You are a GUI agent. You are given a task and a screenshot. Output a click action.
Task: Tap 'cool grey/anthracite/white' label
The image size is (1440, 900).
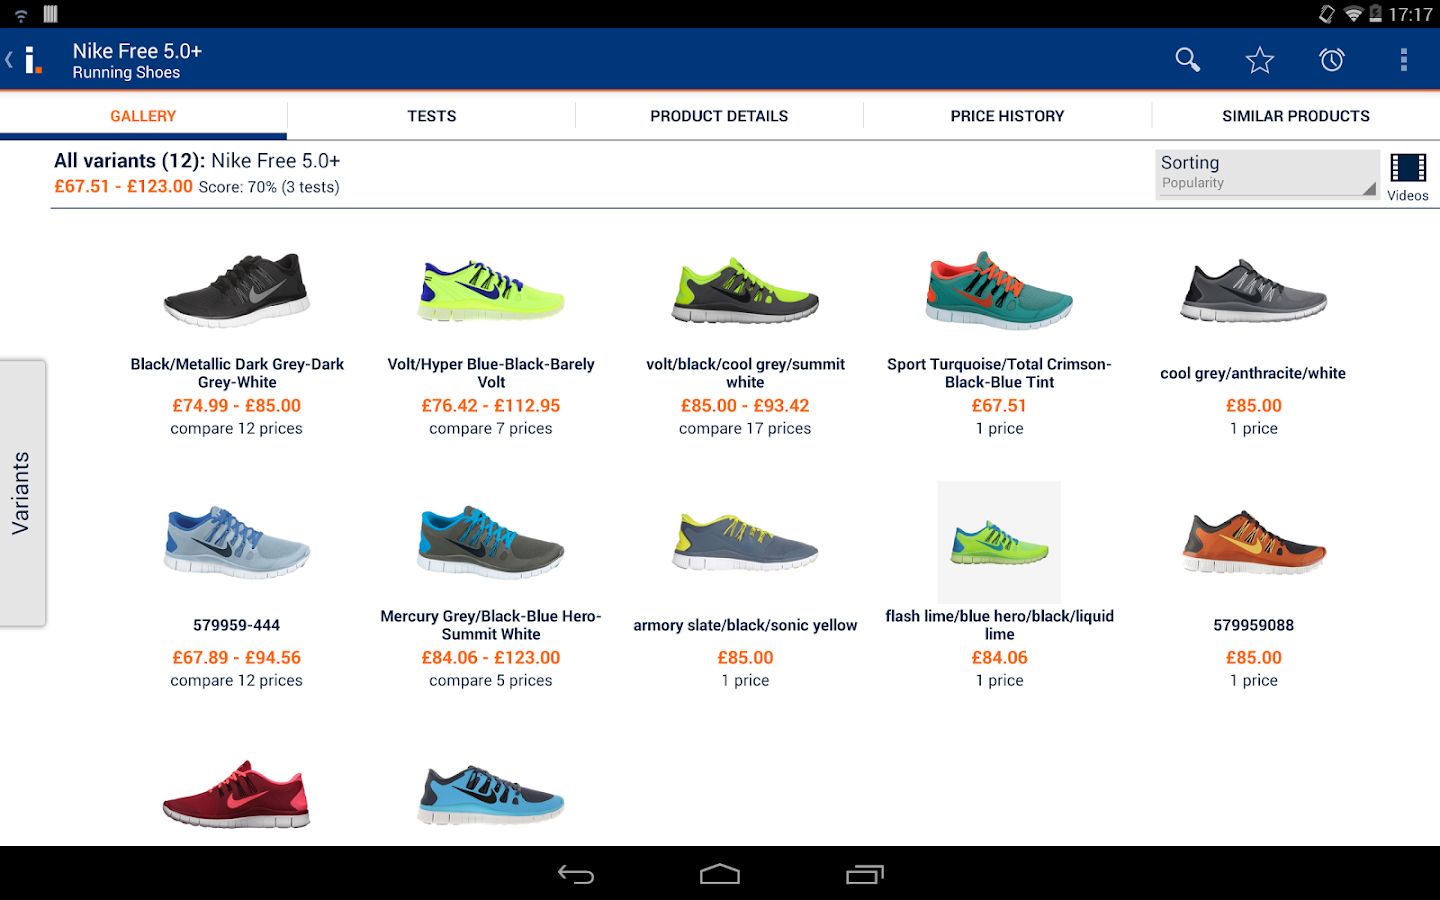(x=1253, y=373)
